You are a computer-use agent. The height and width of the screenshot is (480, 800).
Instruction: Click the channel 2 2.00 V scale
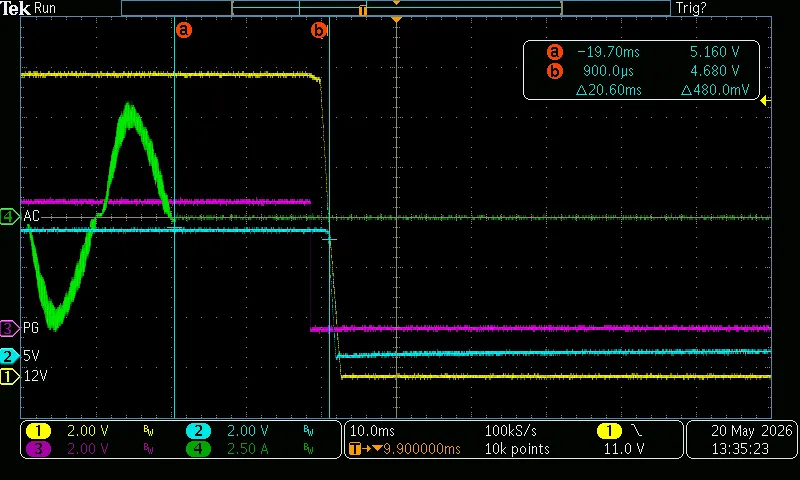247,431
